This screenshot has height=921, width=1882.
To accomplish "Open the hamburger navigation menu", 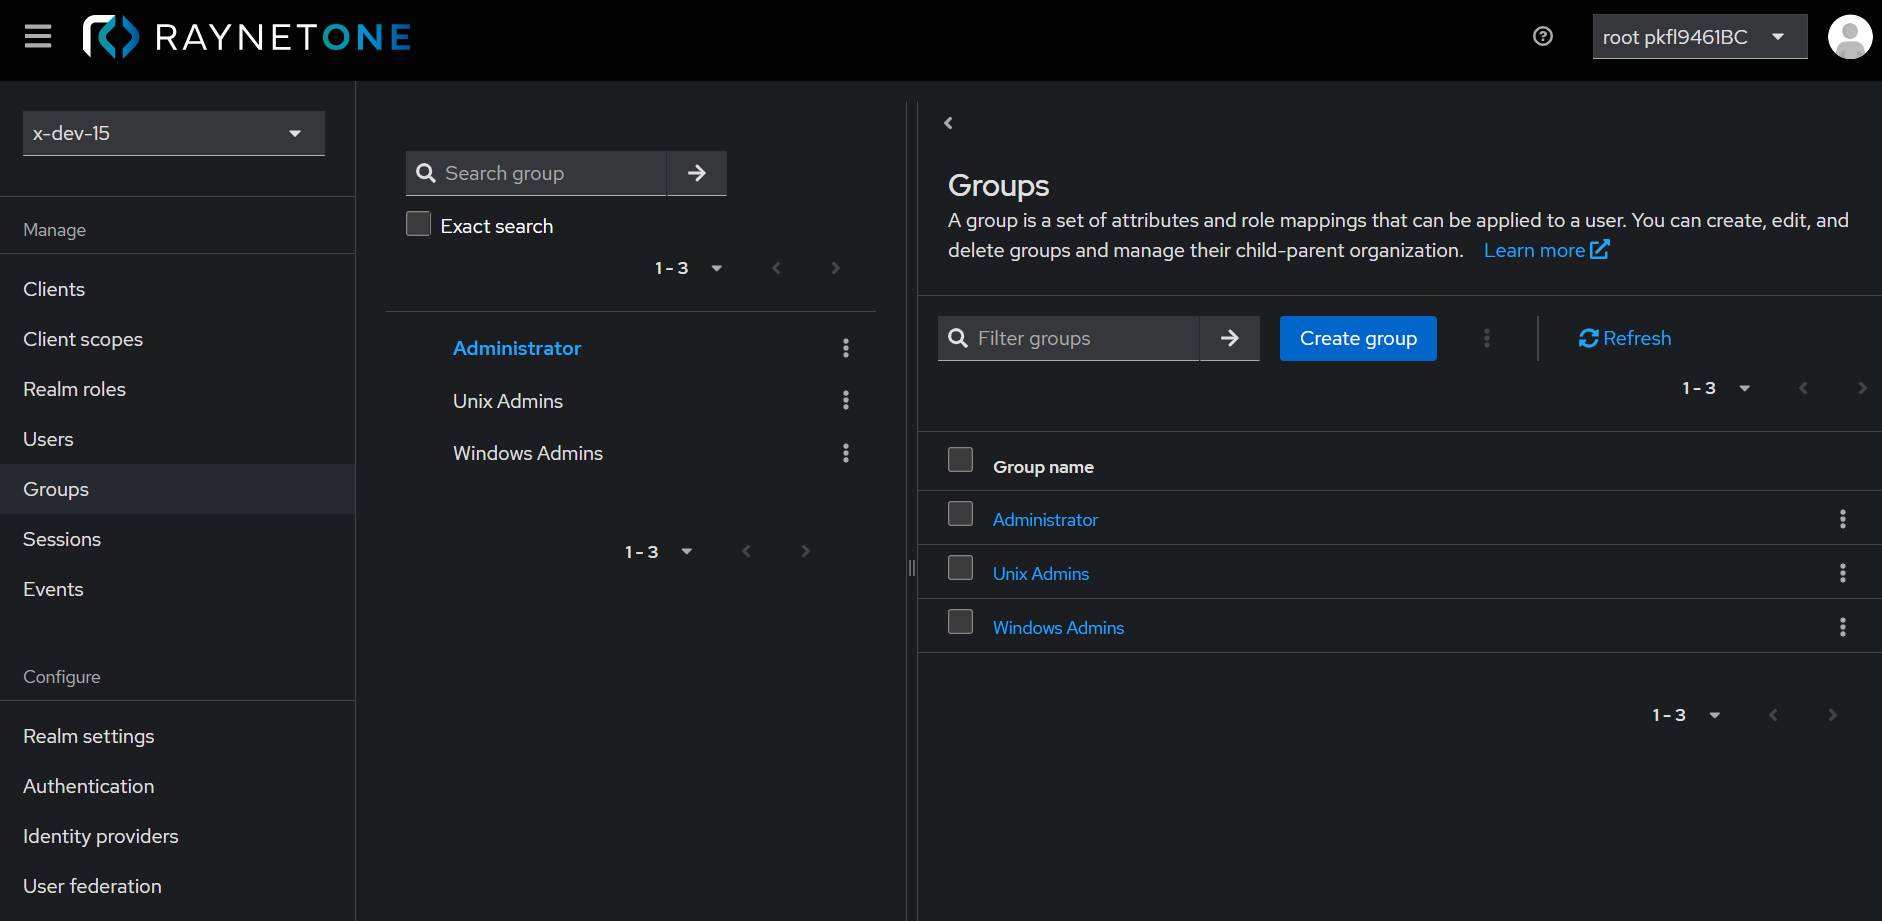I will 37,36.
